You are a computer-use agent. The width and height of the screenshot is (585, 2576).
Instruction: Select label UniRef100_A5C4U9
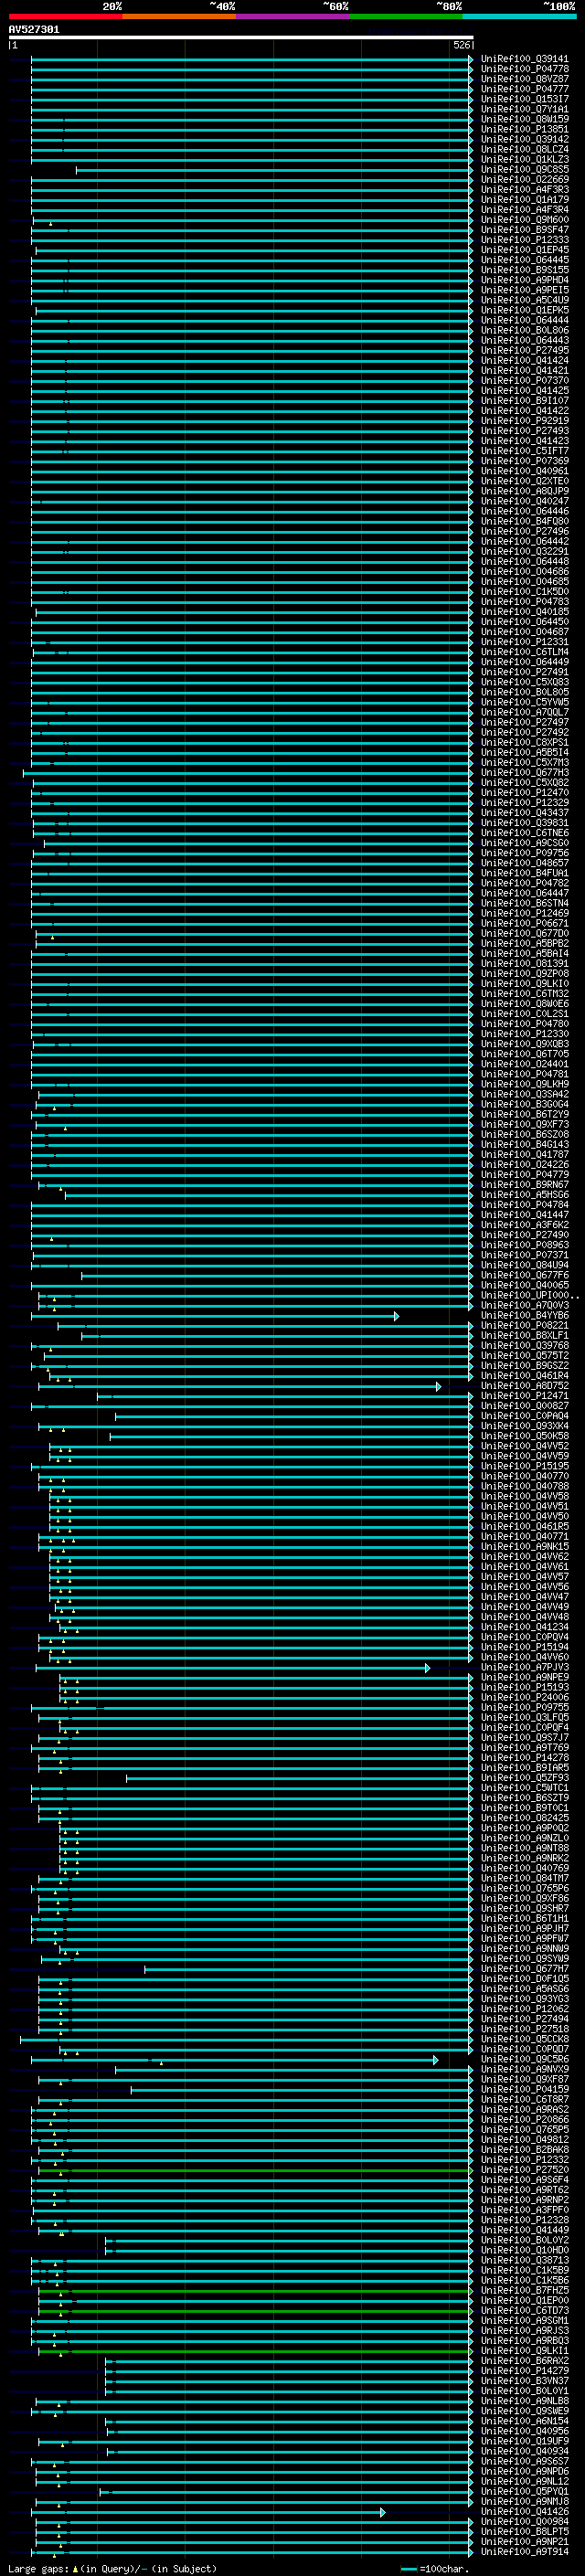525,300
